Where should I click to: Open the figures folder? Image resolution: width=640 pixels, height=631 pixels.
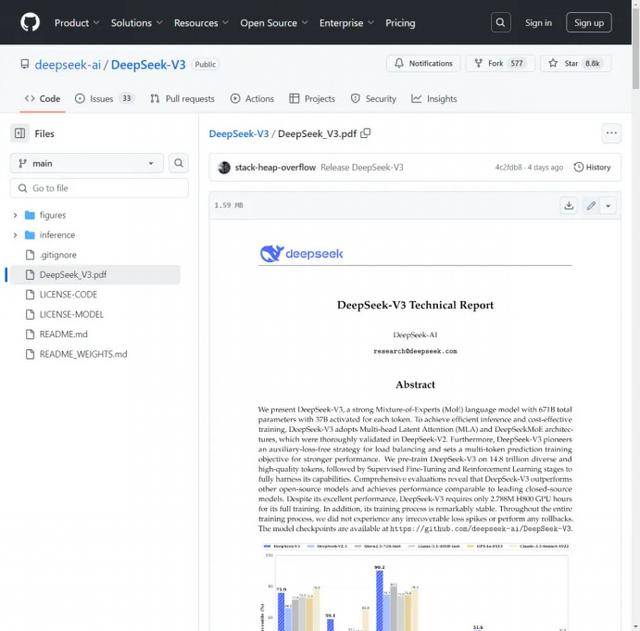[x=53, y=215]
